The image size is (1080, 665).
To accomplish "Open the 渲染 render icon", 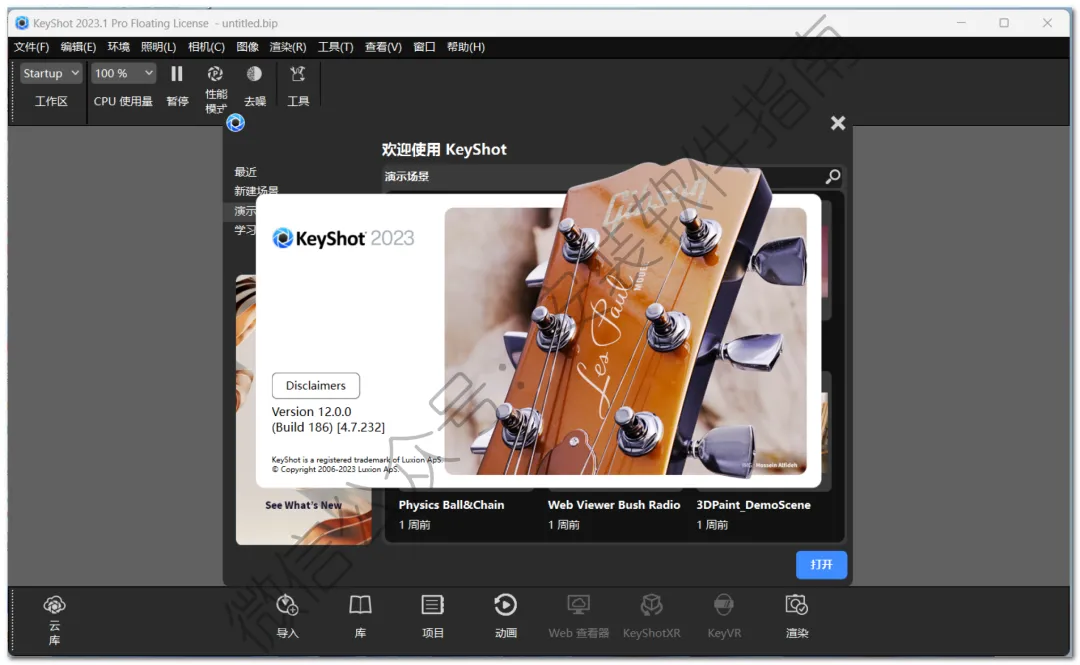I will pos(797,605).
